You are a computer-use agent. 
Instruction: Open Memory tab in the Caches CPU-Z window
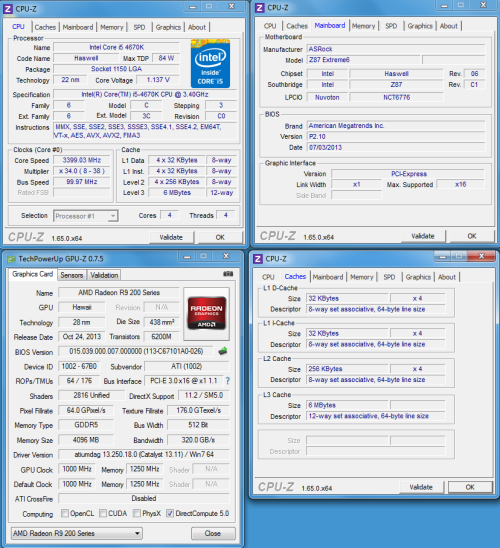click(x=362, y=277)
